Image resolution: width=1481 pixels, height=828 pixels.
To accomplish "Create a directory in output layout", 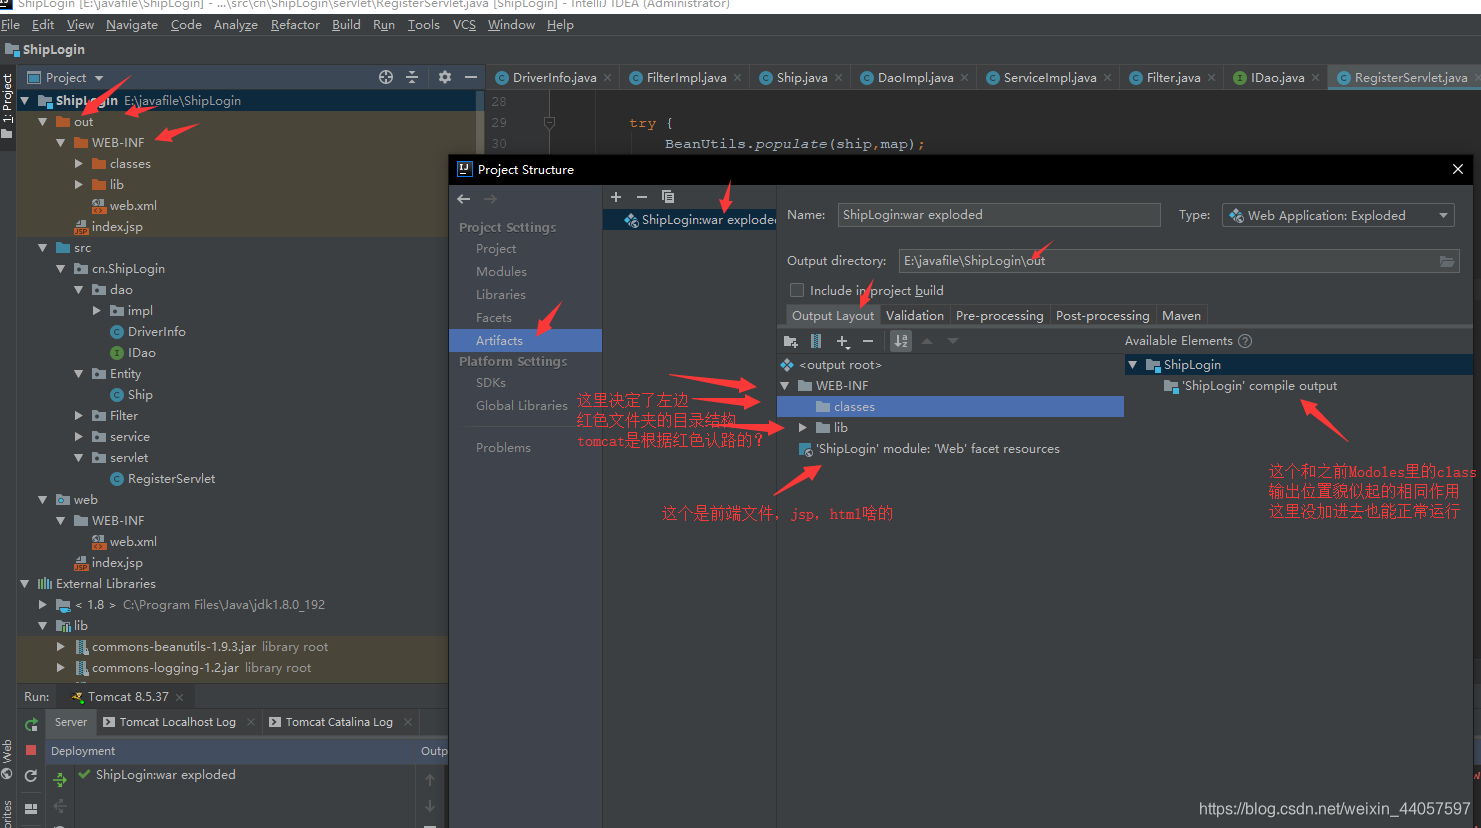I will pyautogui.click(x=791, y=341).
